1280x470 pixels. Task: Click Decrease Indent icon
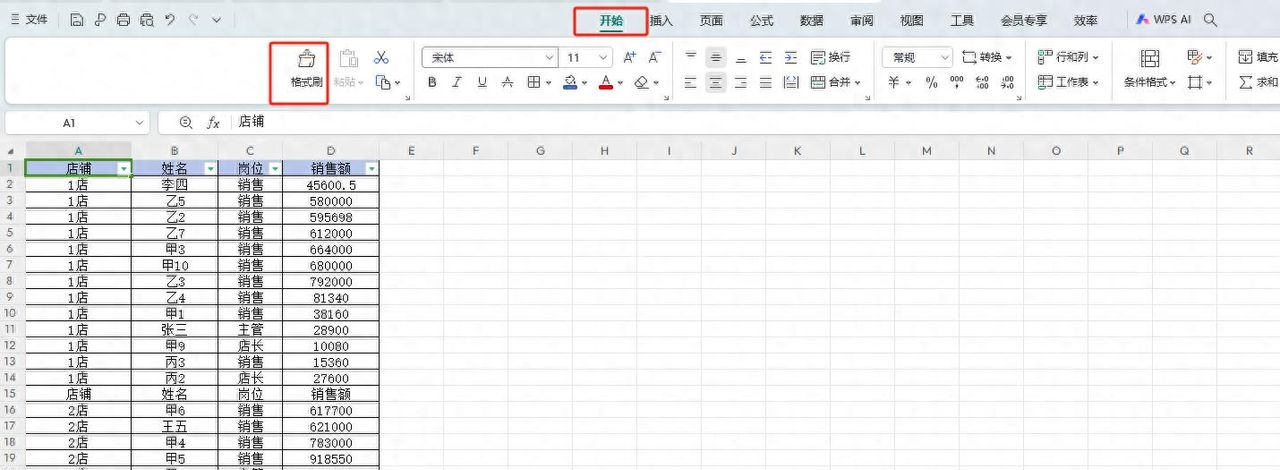coord(766,58)
